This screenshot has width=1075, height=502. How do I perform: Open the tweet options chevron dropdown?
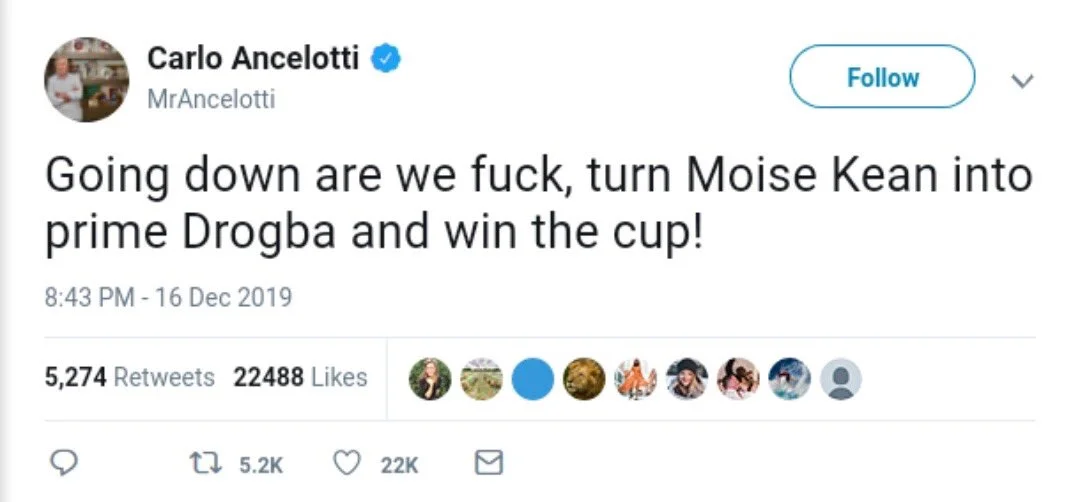coord(1022,80)
